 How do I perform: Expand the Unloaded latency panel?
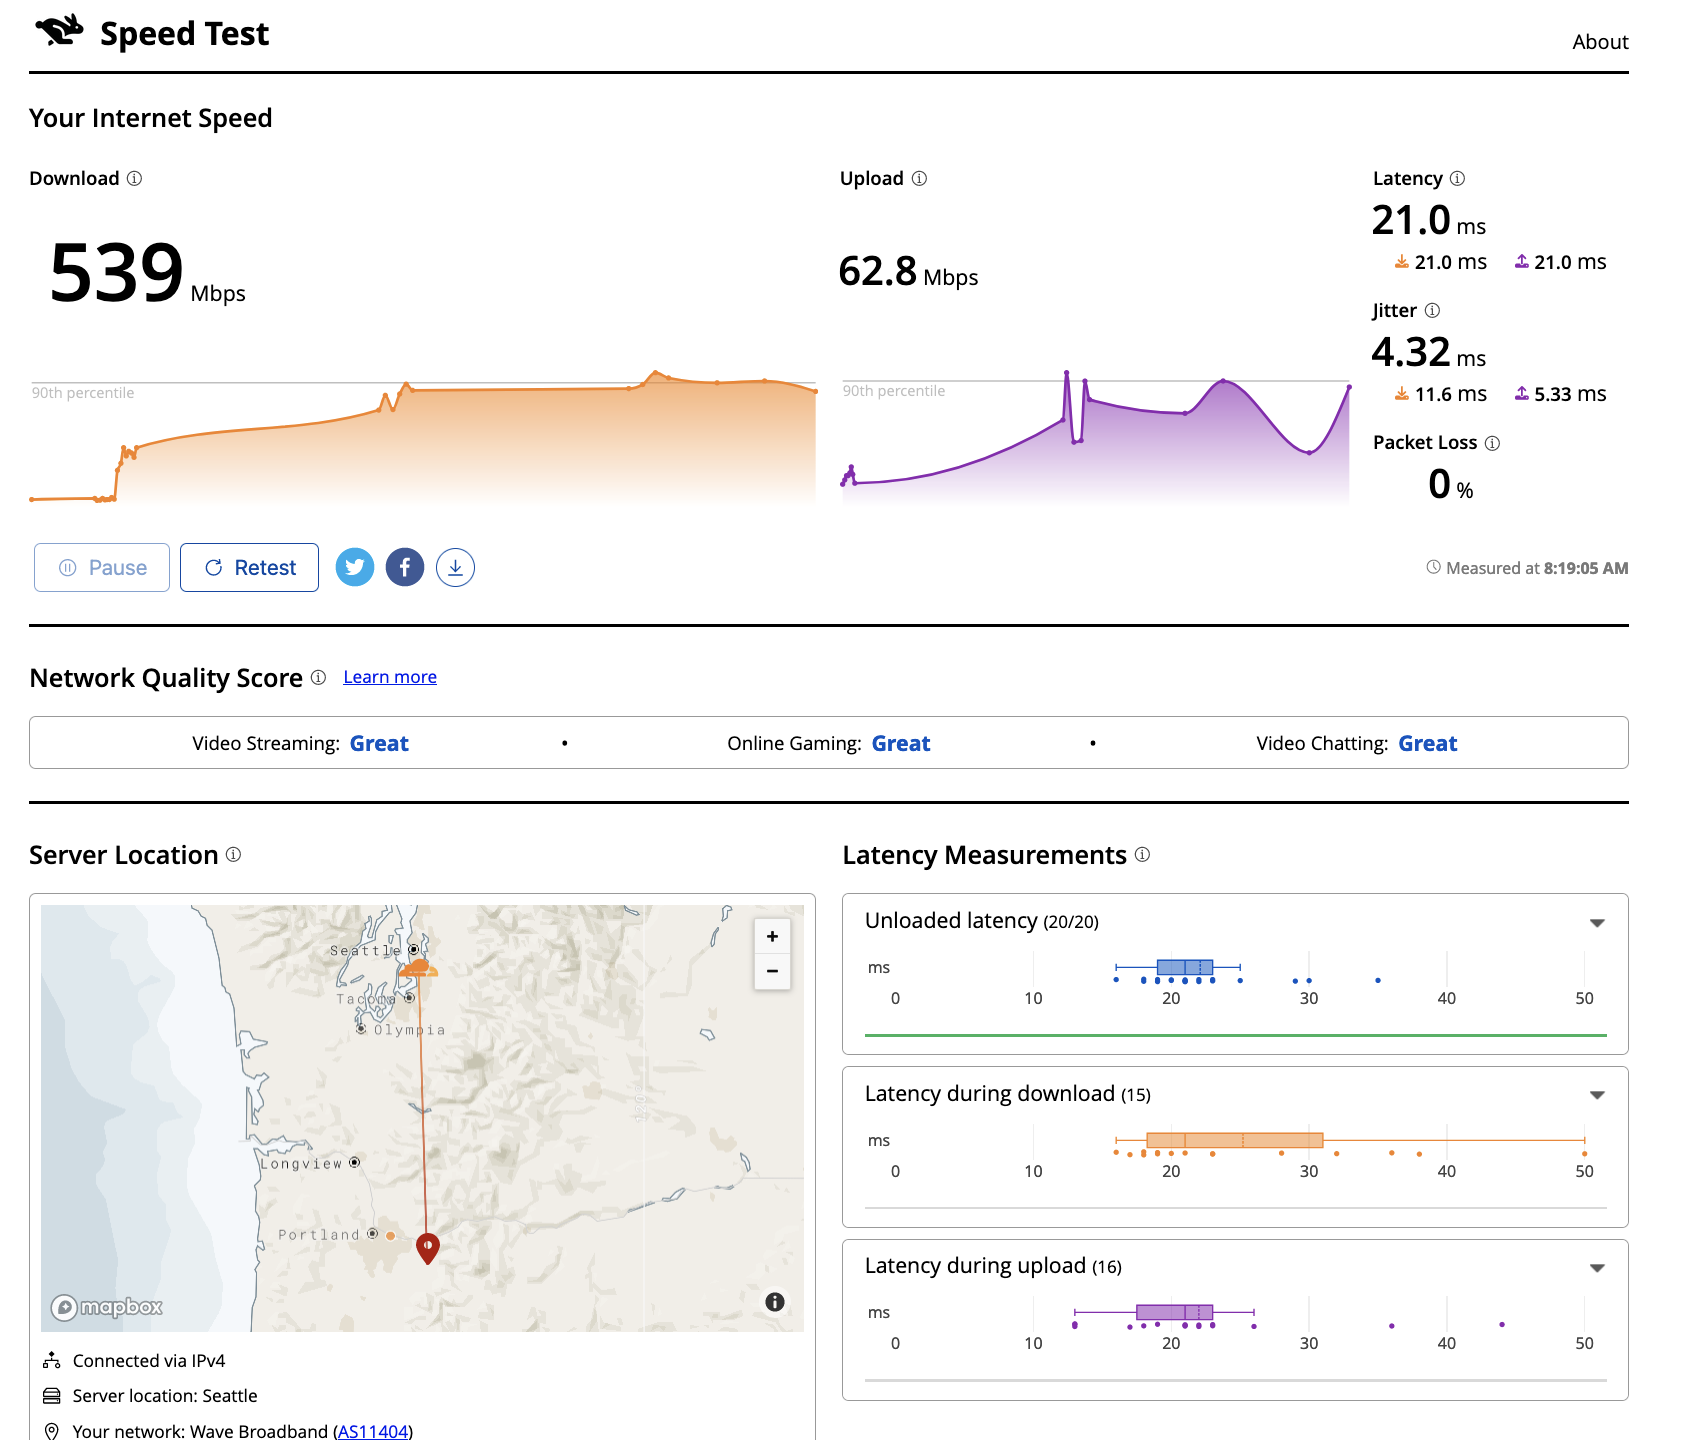pos(1597,923)
